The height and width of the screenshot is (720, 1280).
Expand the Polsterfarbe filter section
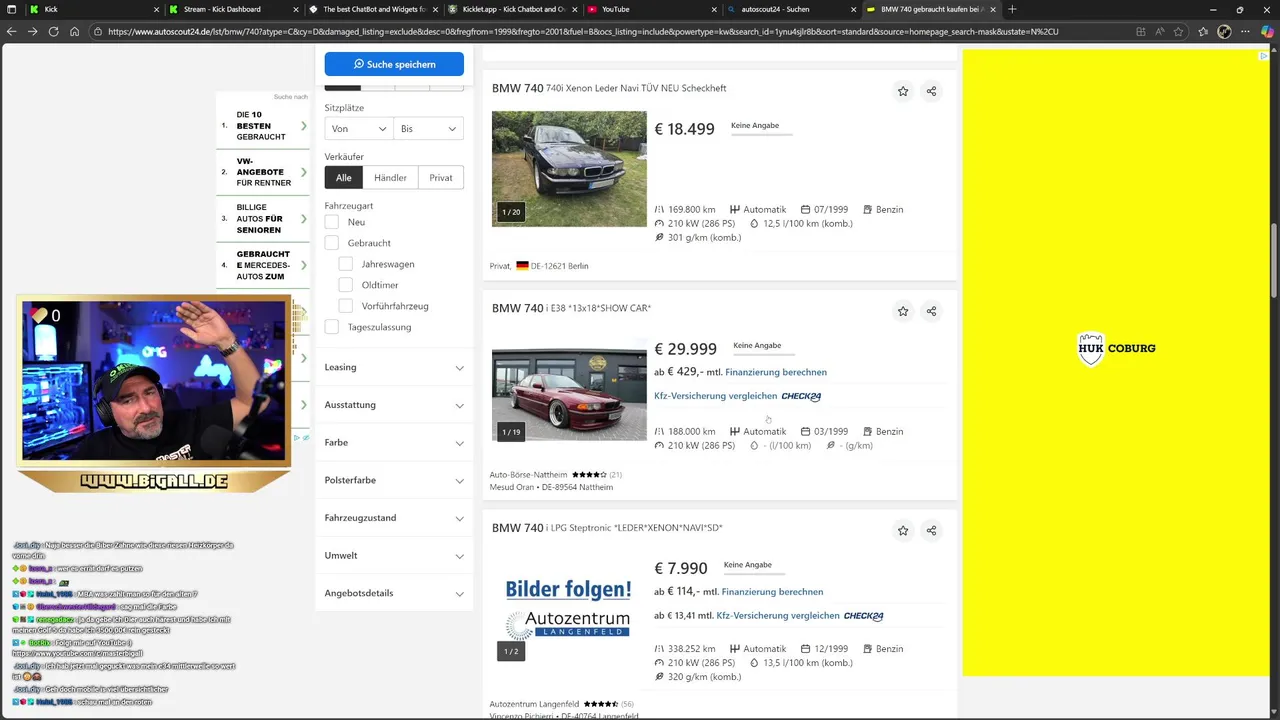(394, 480)
